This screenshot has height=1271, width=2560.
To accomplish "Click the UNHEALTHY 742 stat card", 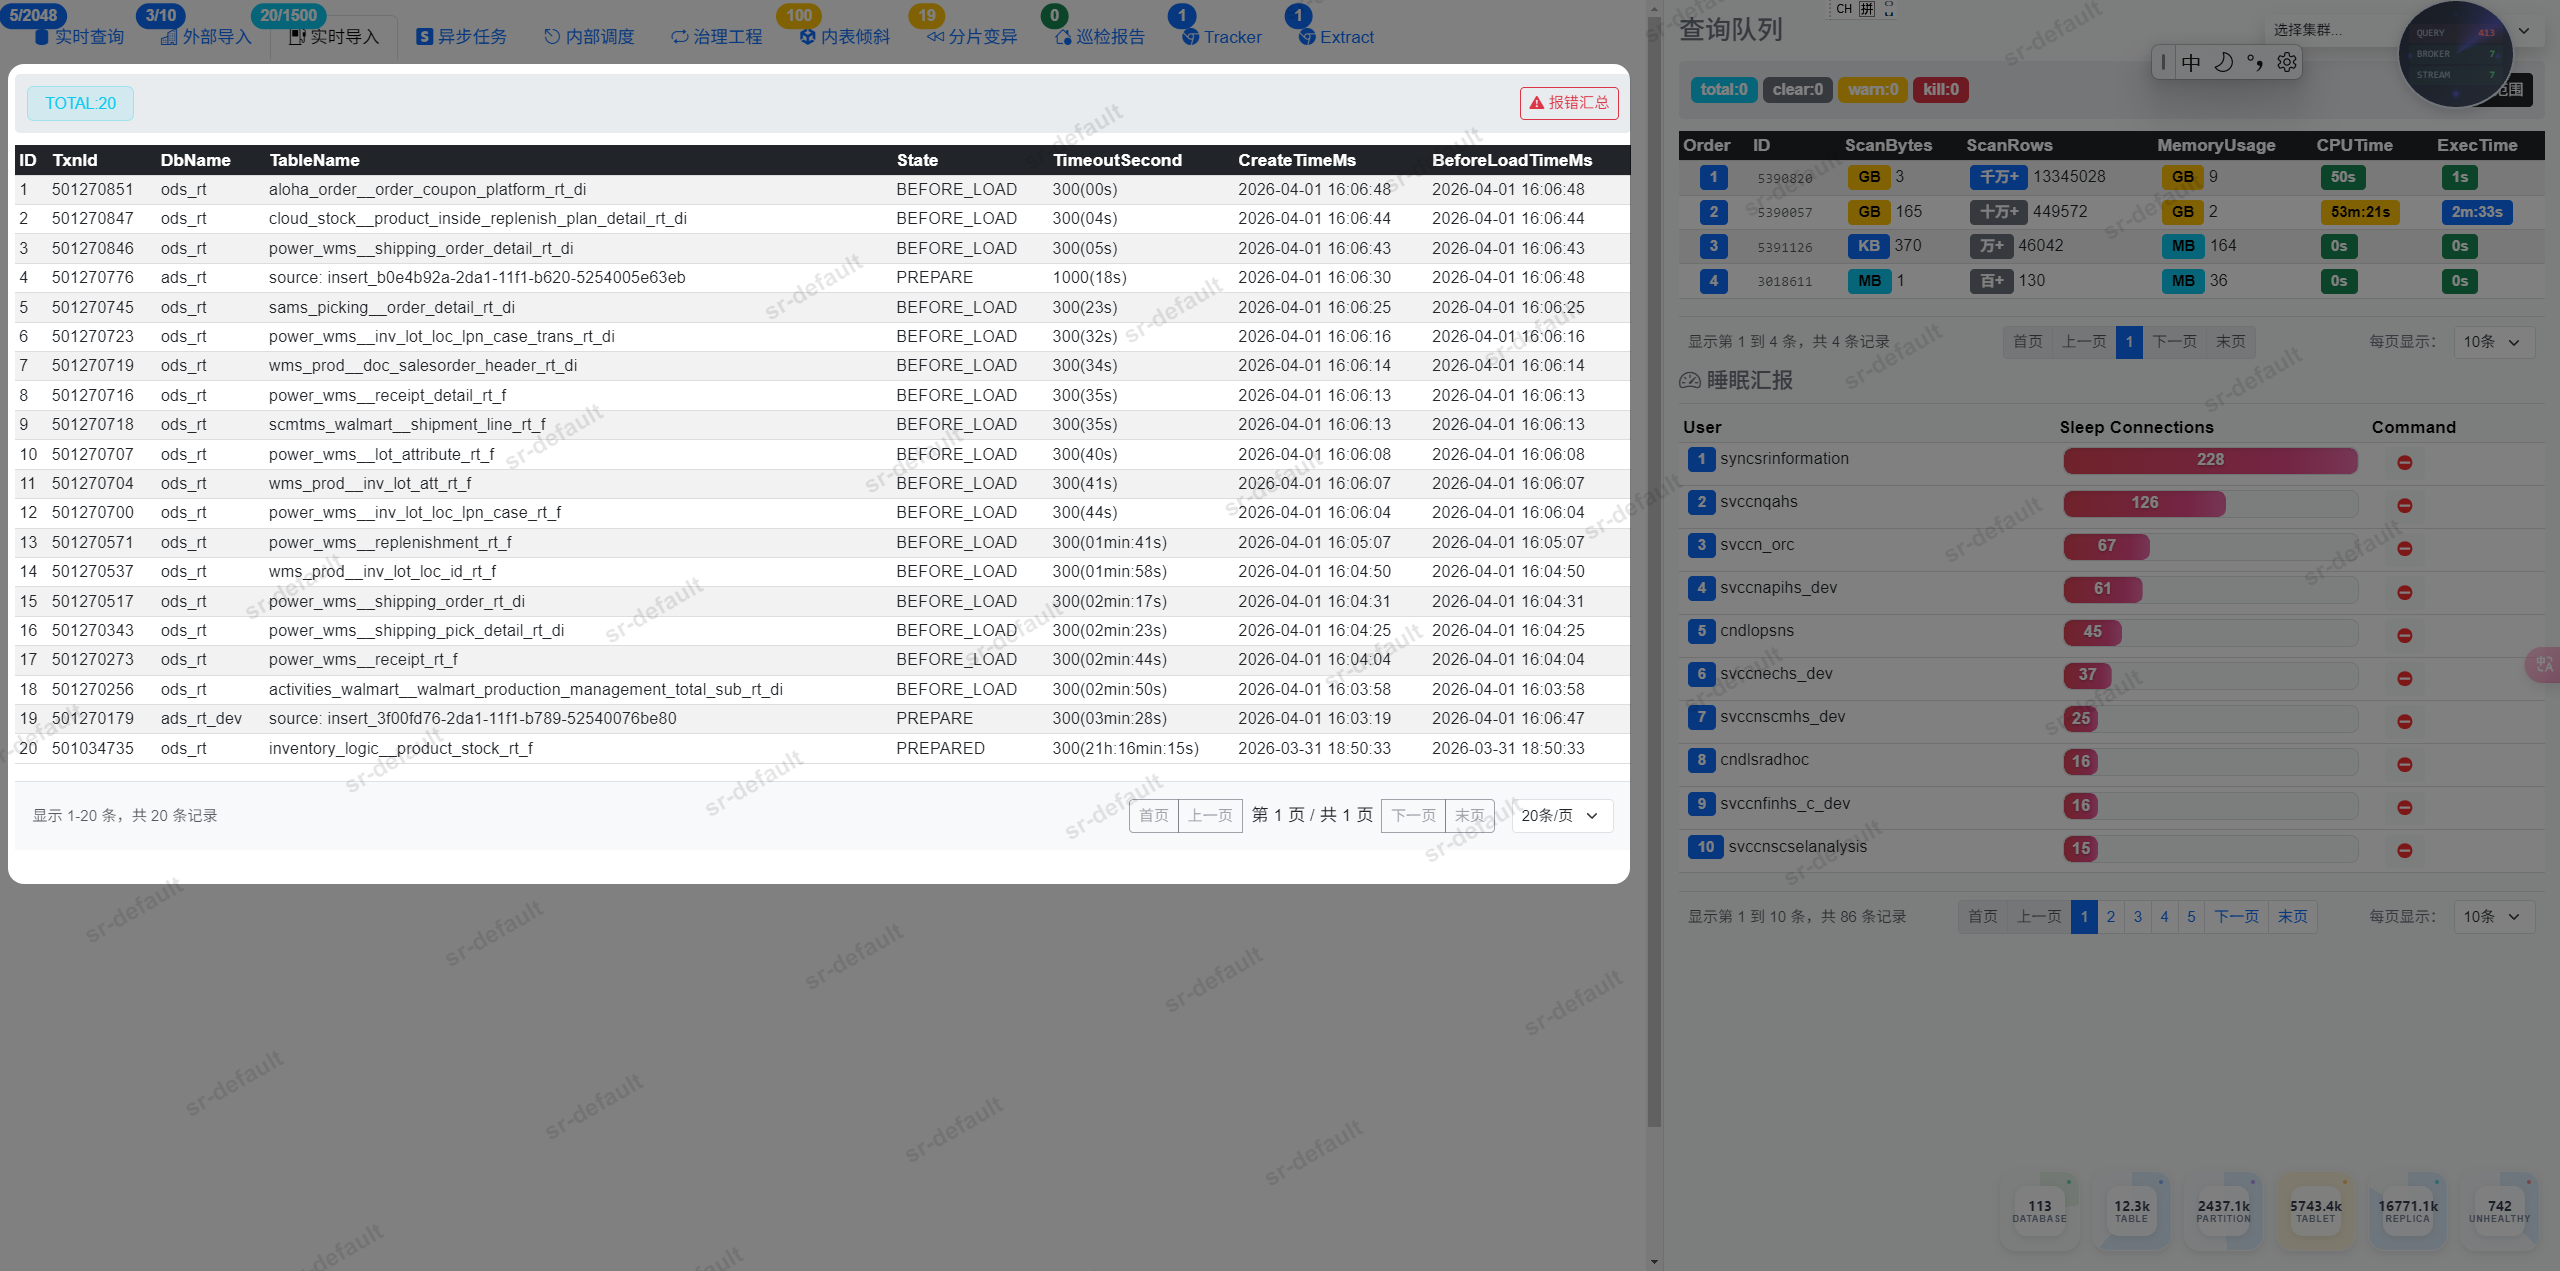I will pyautogui.click(x=2498, y=1210).
